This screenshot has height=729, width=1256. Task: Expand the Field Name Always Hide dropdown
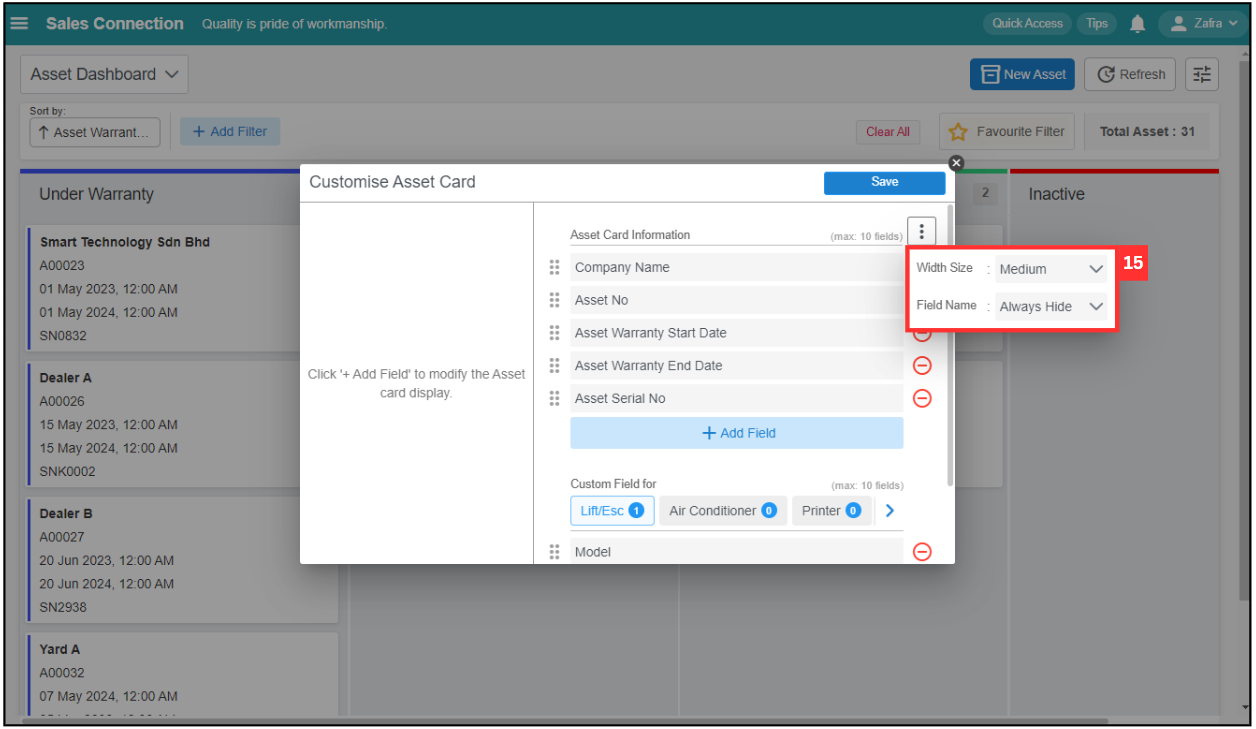[x=1051, y=307]
